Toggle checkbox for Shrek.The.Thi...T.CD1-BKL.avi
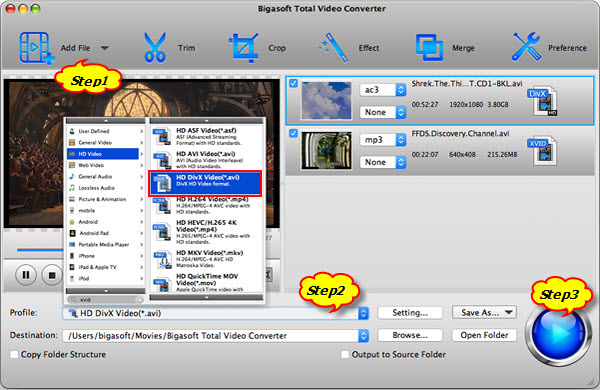This screenshot has height=390, width=600. (293, 83)
